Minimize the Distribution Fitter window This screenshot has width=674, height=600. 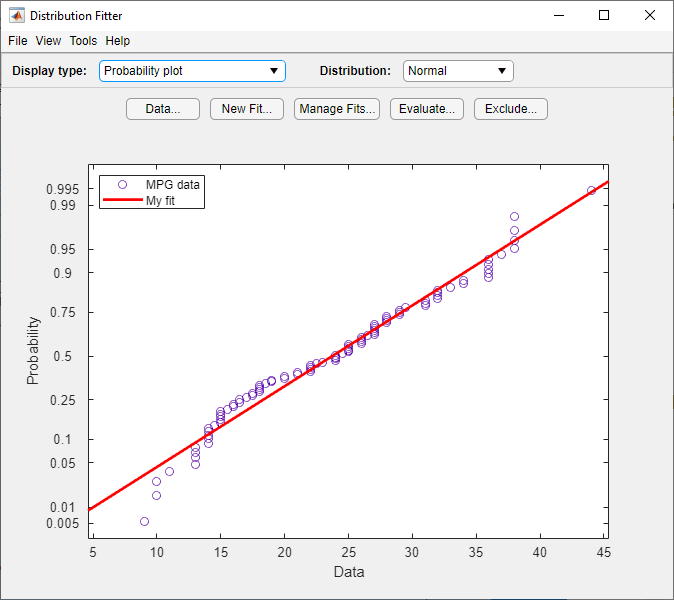(x=559, y=15)
